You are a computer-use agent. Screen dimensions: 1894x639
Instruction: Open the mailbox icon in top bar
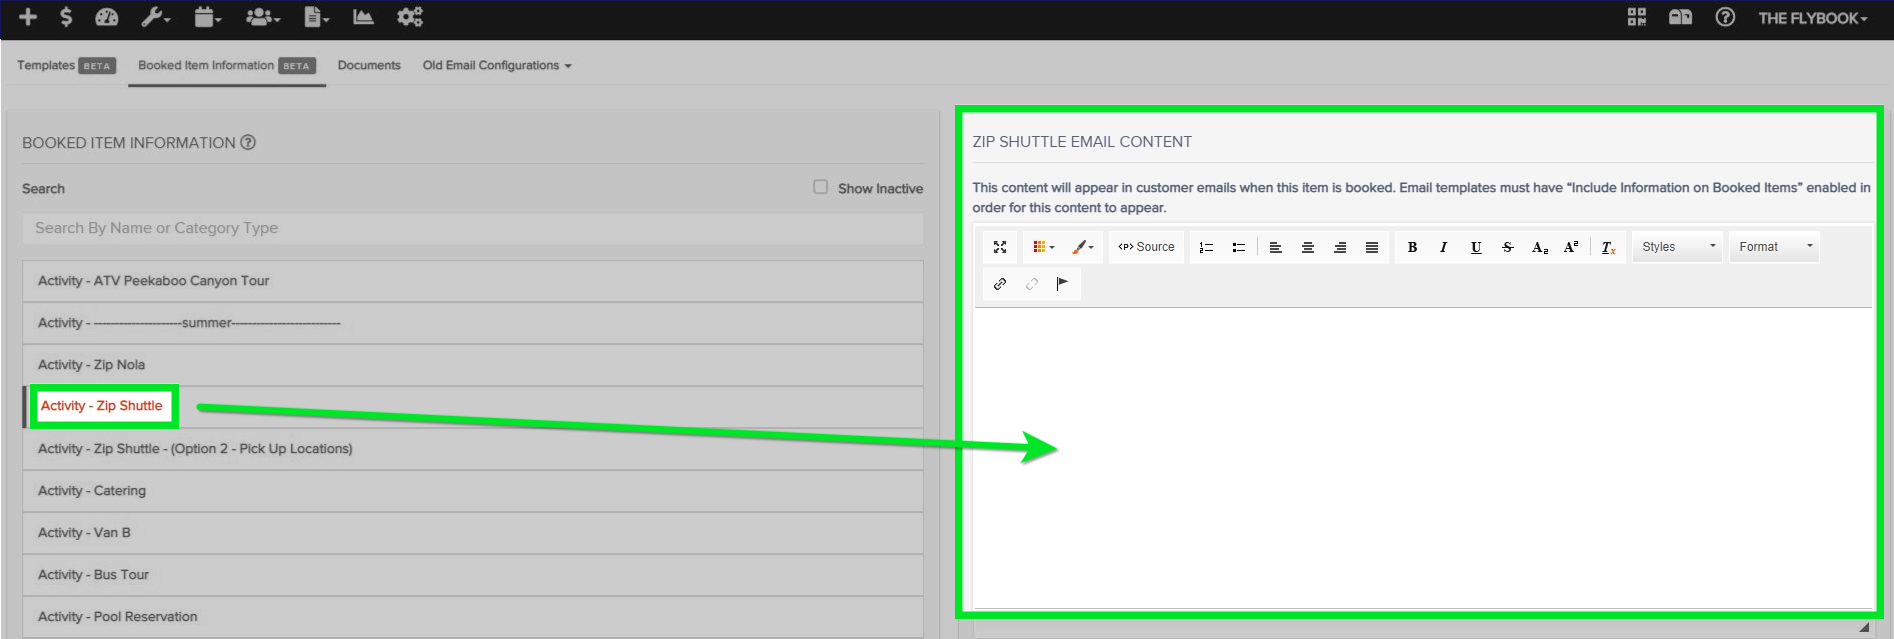1680,17
